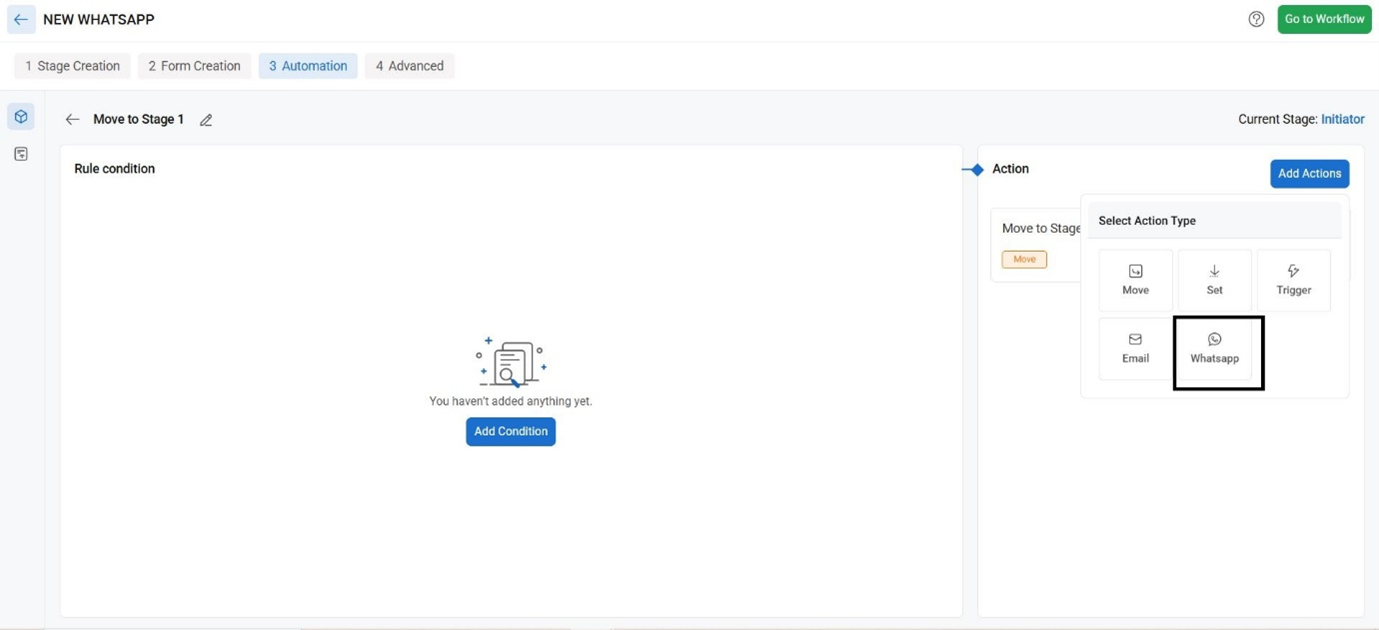Switch to Stage Creation tab
The image size is (1379, 630).
coord(72,66)
